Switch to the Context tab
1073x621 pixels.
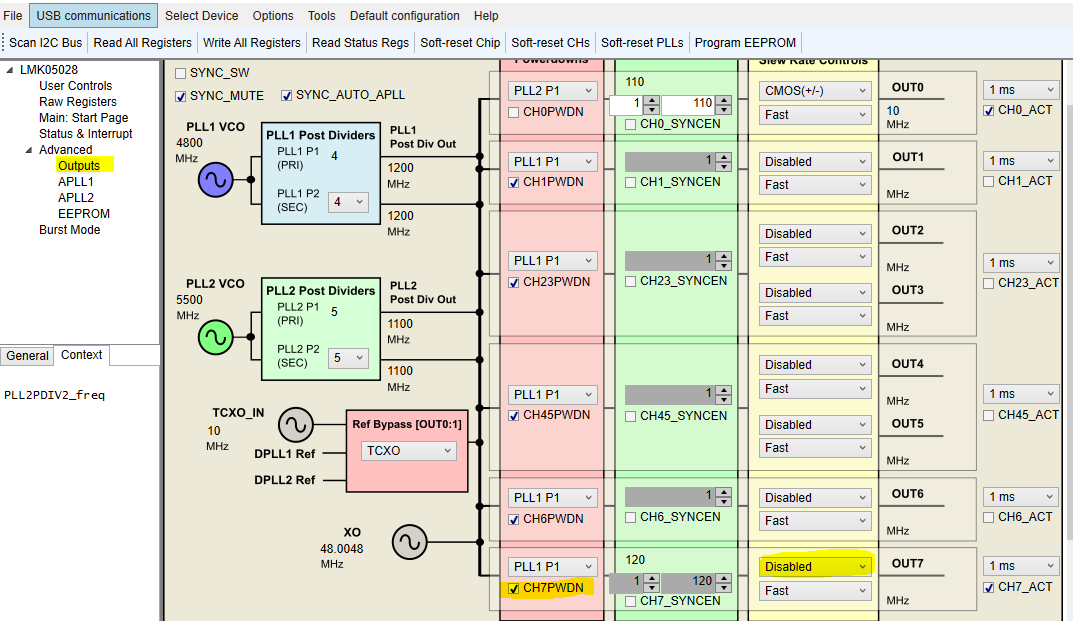(81, 355)
